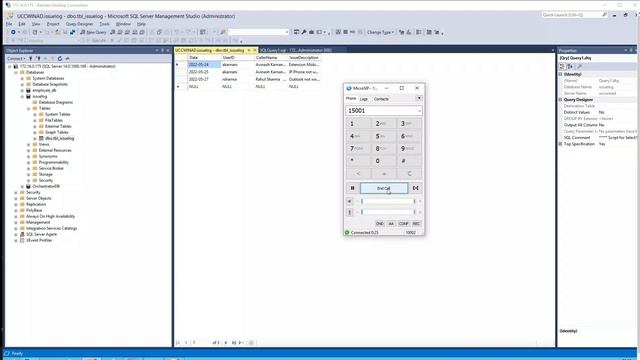
Task: Collapse the Databases node
Action: pyautogui.click(x=16, y=72)
